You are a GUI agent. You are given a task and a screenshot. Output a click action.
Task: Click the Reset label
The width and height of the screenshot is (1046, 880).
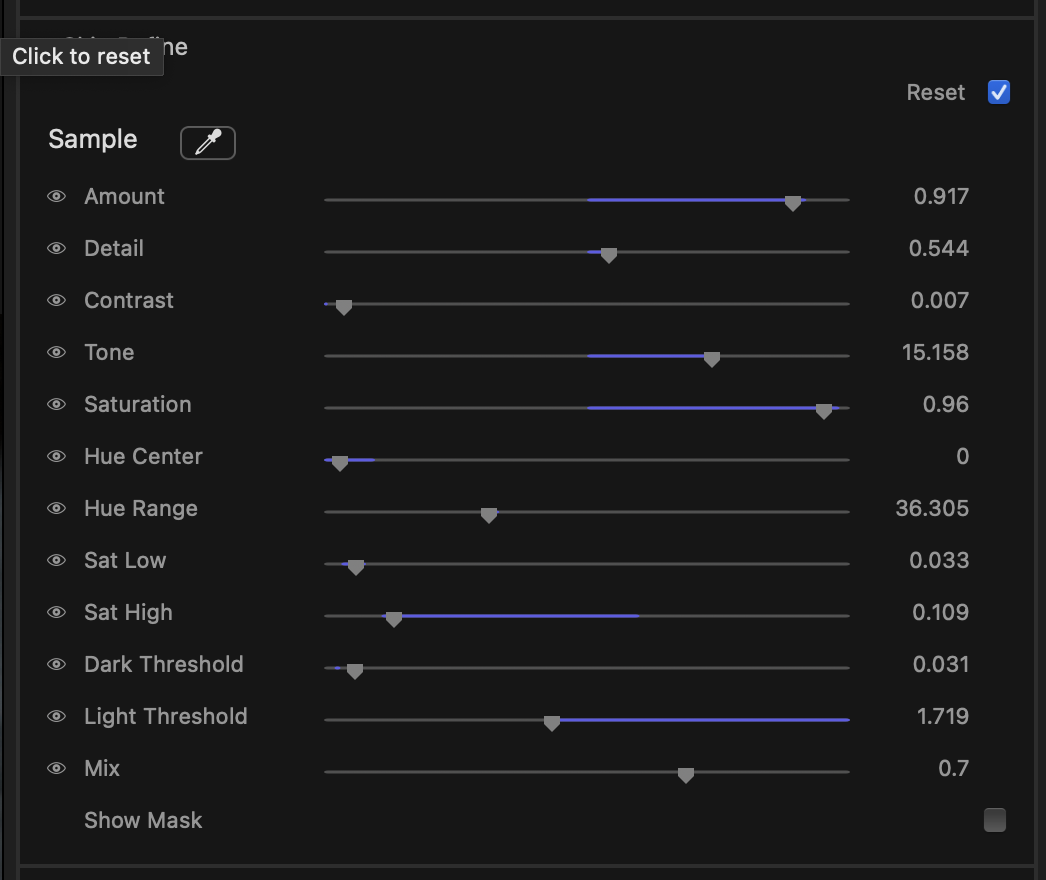click(935, 92)
